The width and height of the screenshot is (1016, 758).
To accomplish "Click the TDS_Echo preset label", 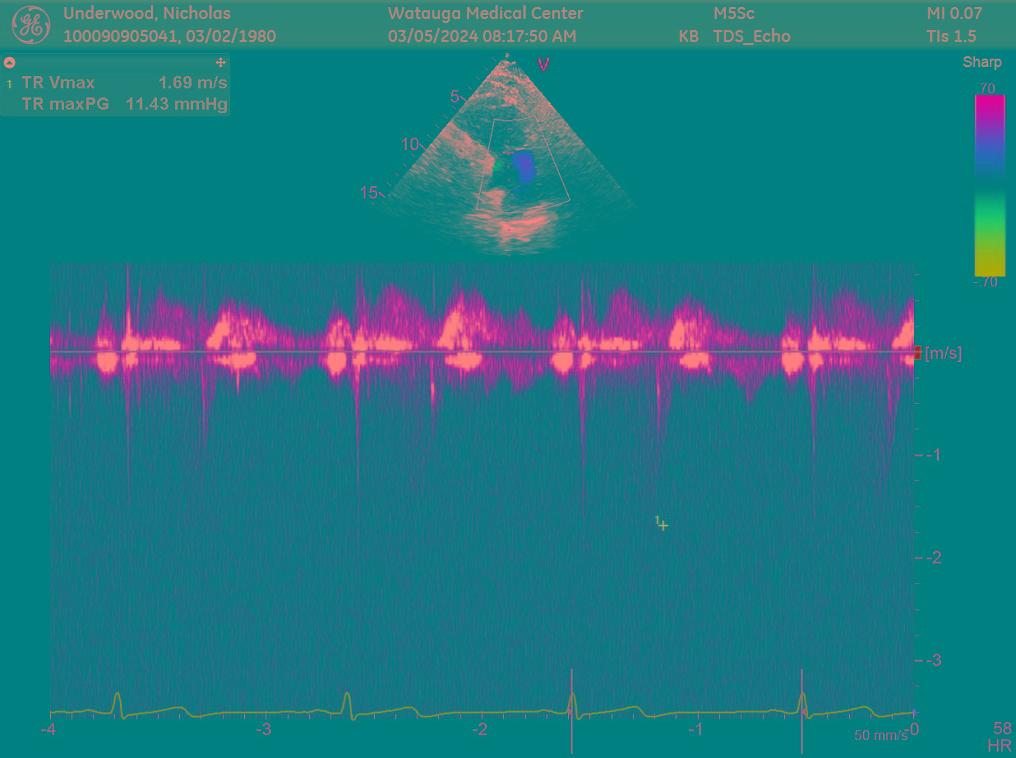I will tap(751, 37).
